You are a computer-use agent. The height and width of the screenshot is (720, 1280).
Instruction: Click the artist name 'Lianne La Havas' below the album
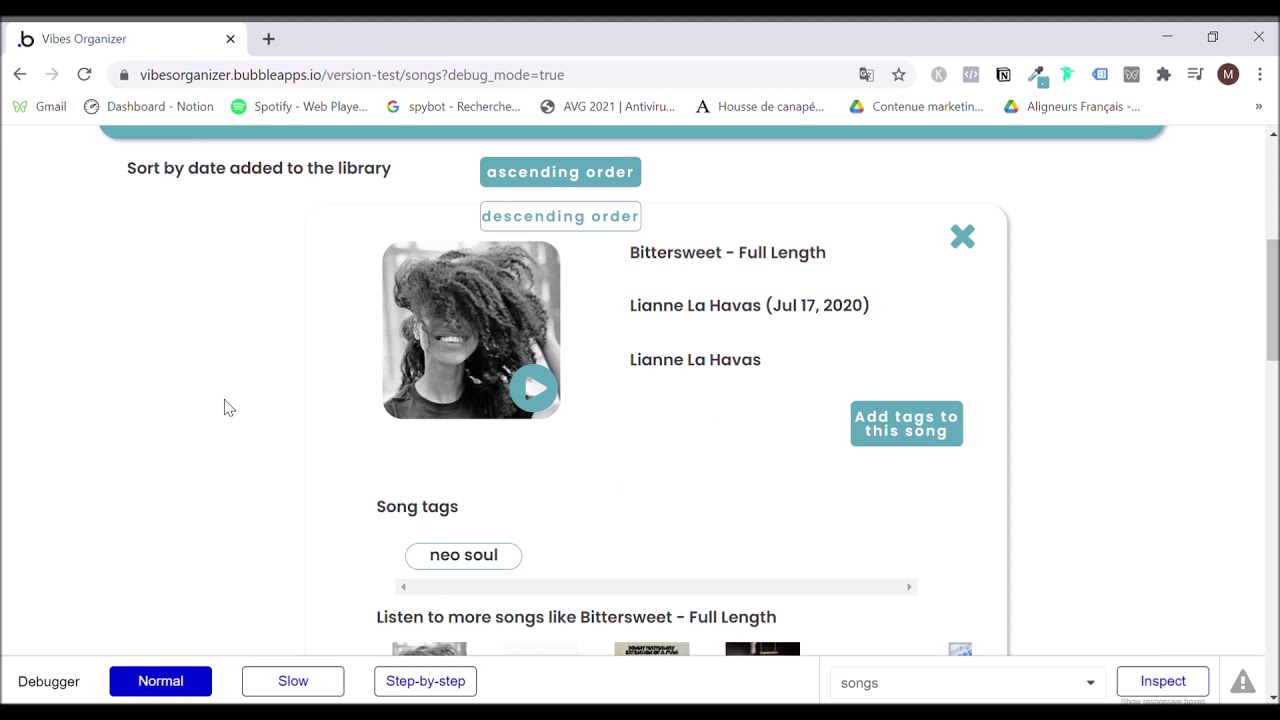click(695, 360)
